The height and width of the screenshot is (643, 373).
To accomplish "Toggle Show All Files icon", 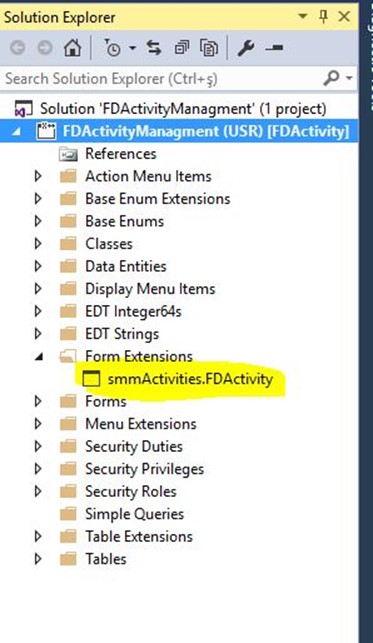I will click(209, 48).
